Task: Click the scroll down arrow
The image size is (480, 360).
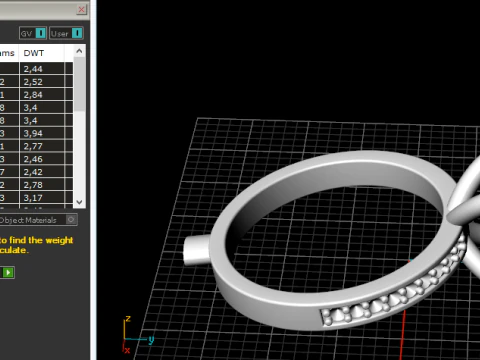Action: pyautogui.click(x=79, y=202)
